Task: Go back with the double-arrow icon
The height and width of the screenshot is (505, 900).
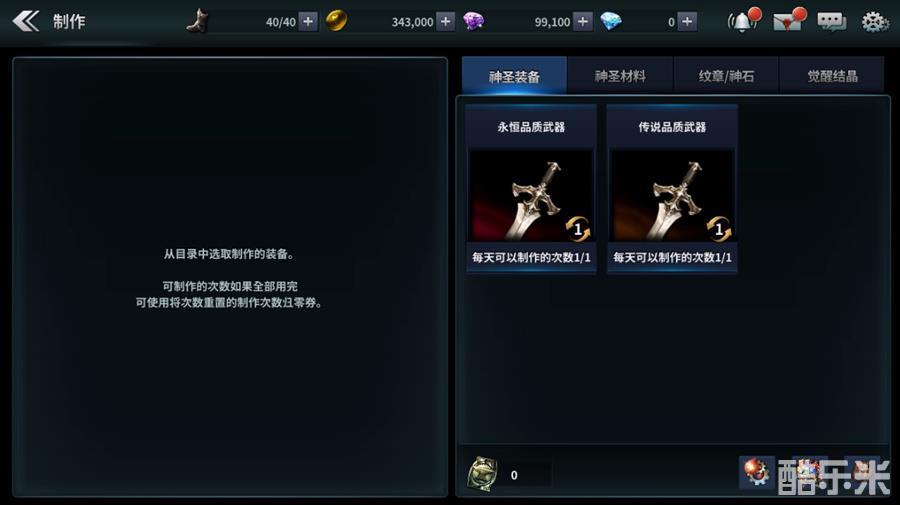Action: click(26, 22)
